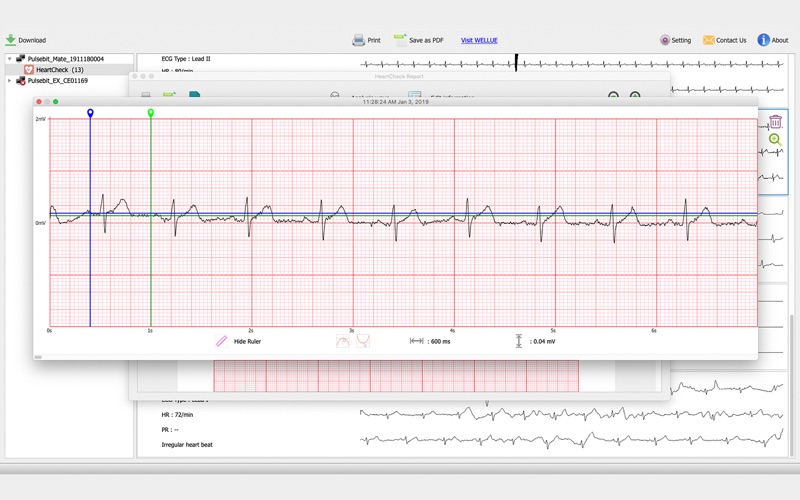This screenshot has width=800, height=500.
Task: Click the HeartCheck Report title bar
Action: [x=399, y=76]
